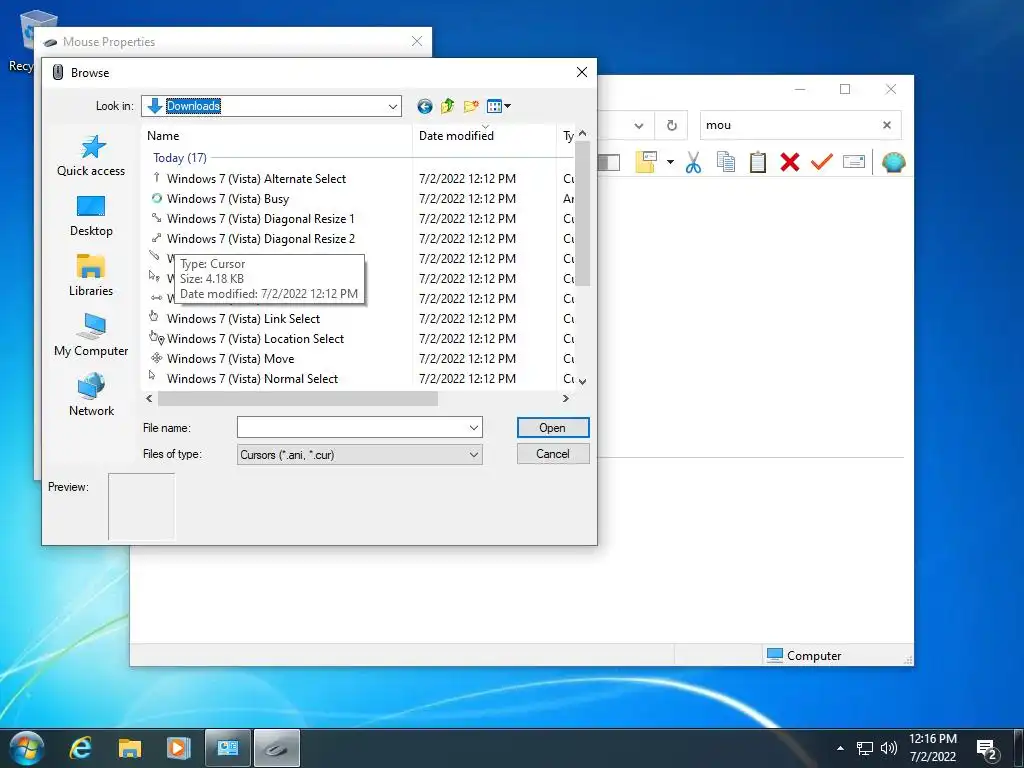
Task: Click the Cancel button
Action: click(x=552, y=454)
